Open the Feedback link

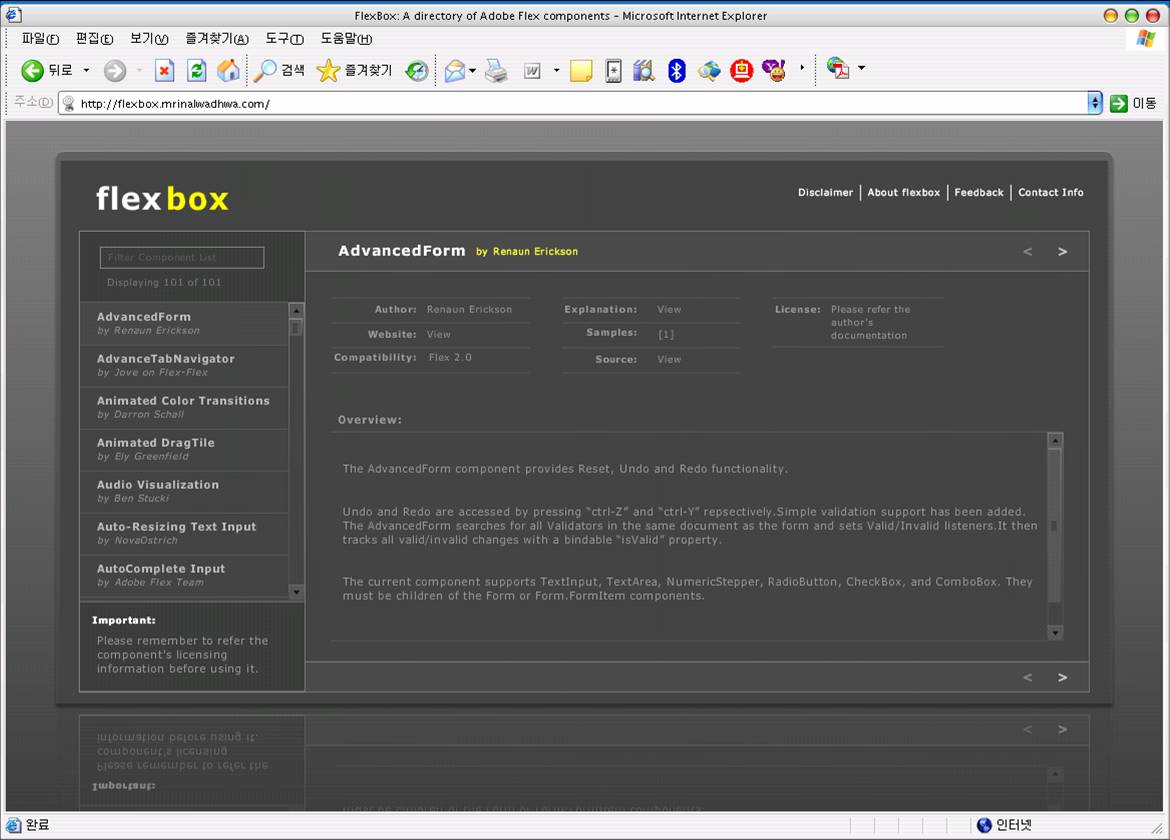(x=979, y=192)
